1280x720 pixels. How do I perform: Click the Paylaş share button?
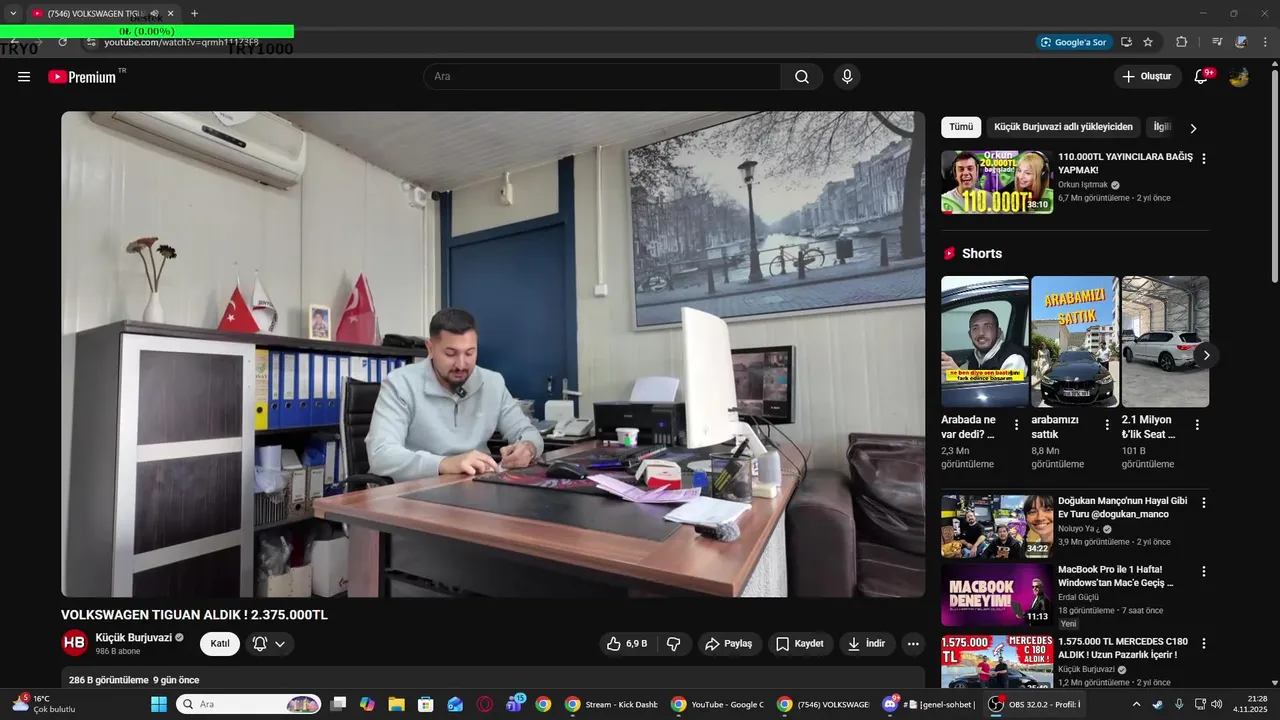[x=730, y=644]
